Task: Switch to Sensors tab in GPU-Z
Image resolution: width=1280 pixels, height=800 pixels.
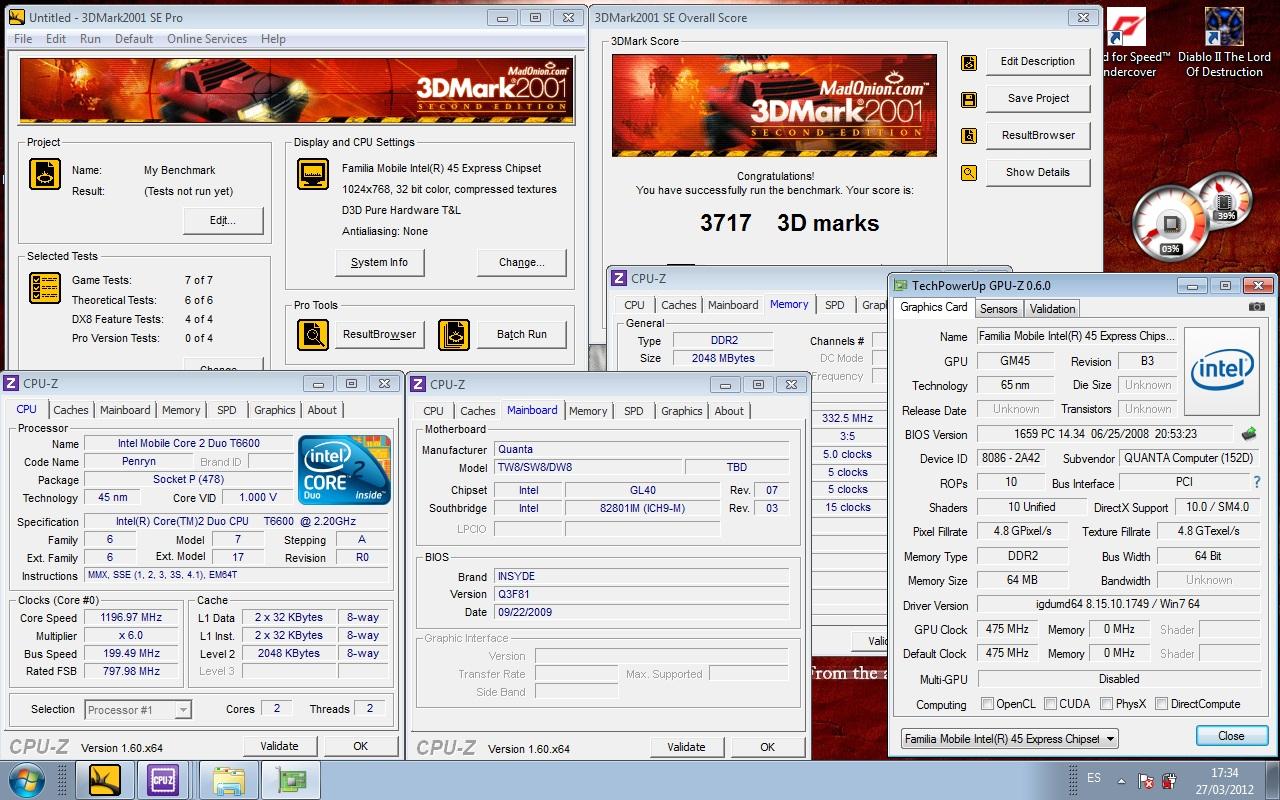Action: tap(998, 309)
